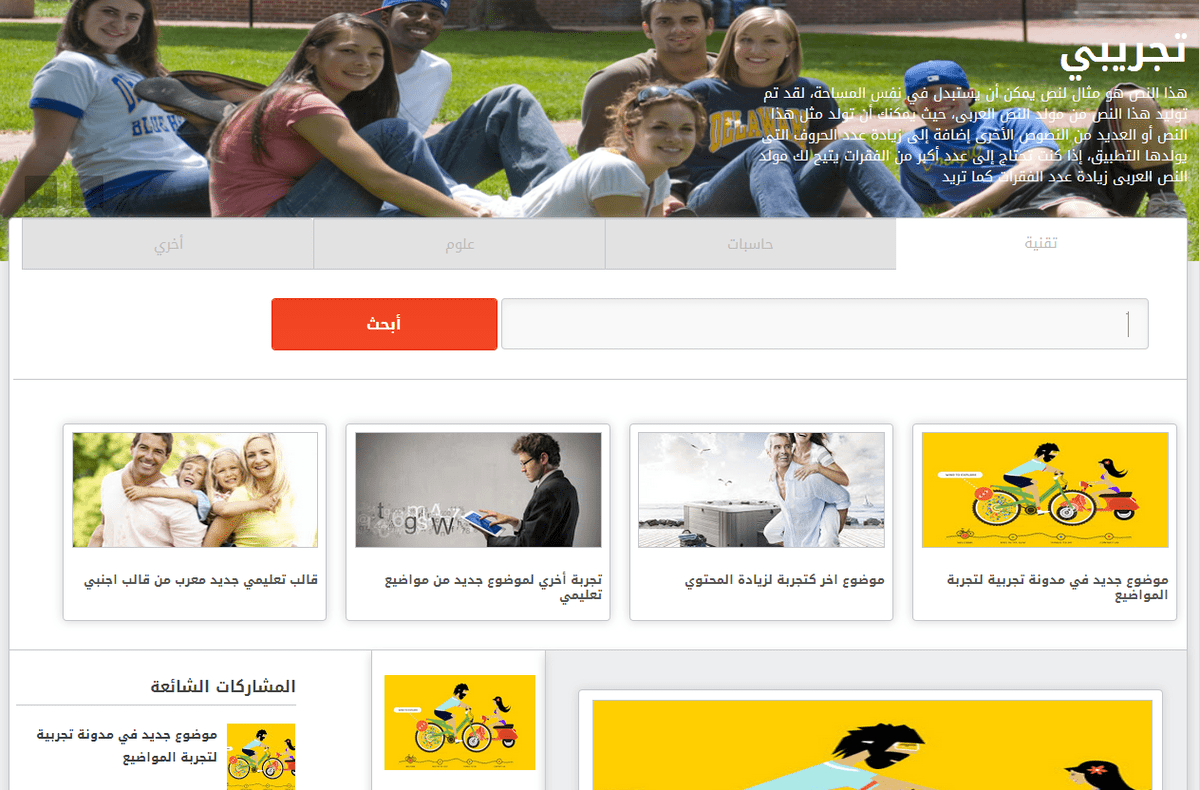Open the couple by hot tub thumbnail

761,490
